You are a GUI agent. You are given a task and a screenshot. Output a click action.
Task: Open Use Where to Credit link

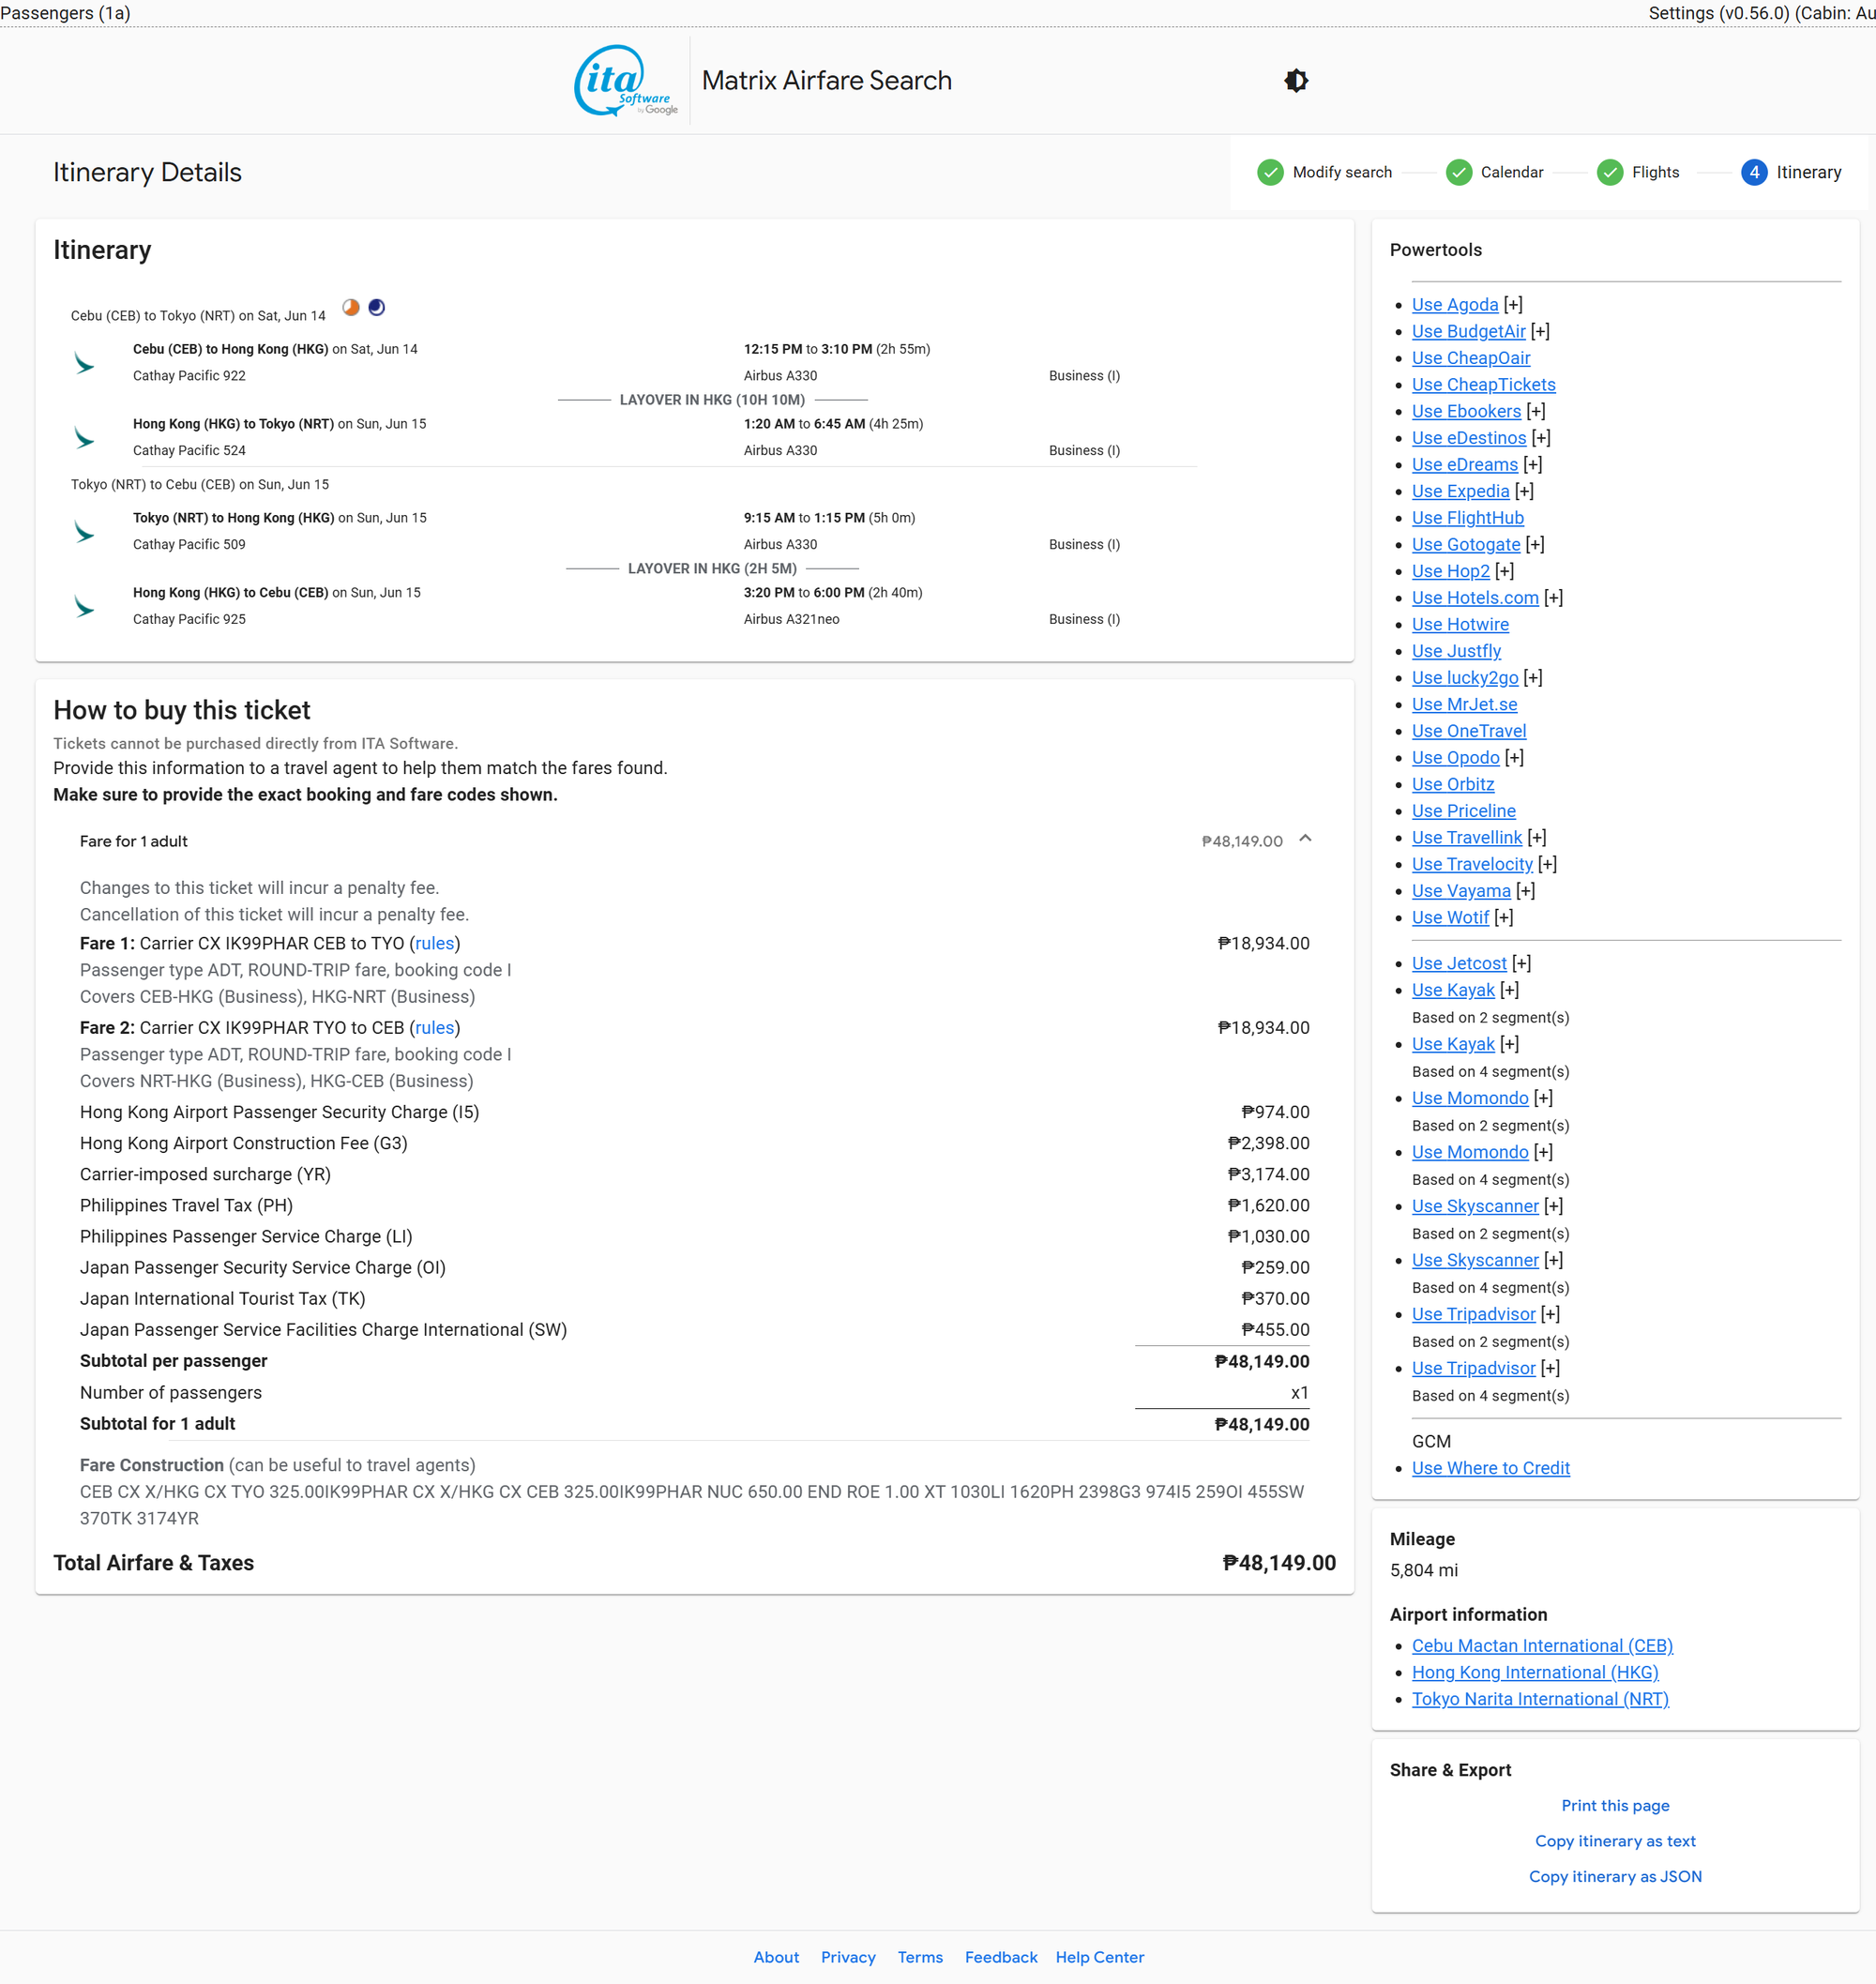1490,1469
